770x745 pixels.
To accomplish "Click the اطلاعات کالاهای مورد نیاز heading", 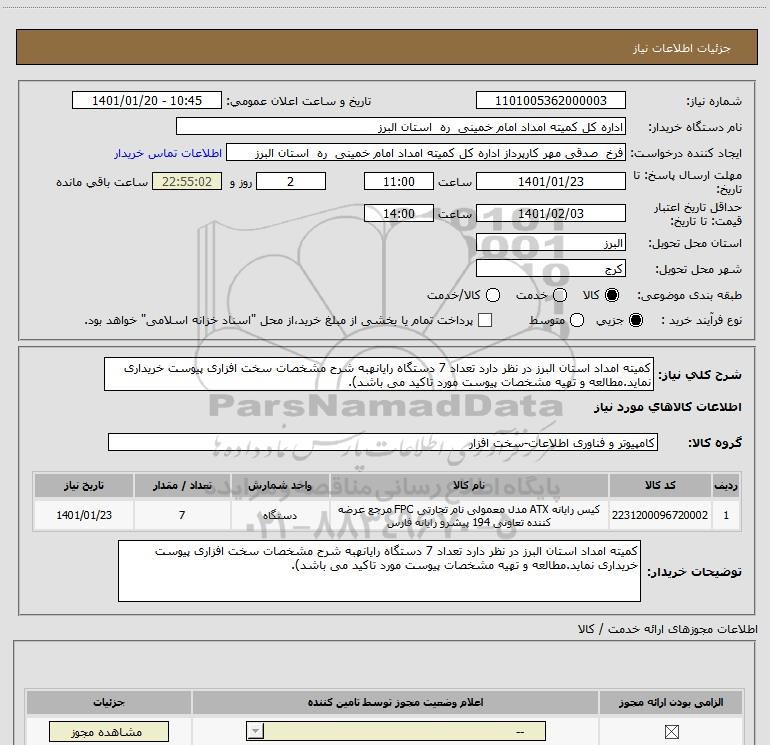I will (x=668, y=408).
